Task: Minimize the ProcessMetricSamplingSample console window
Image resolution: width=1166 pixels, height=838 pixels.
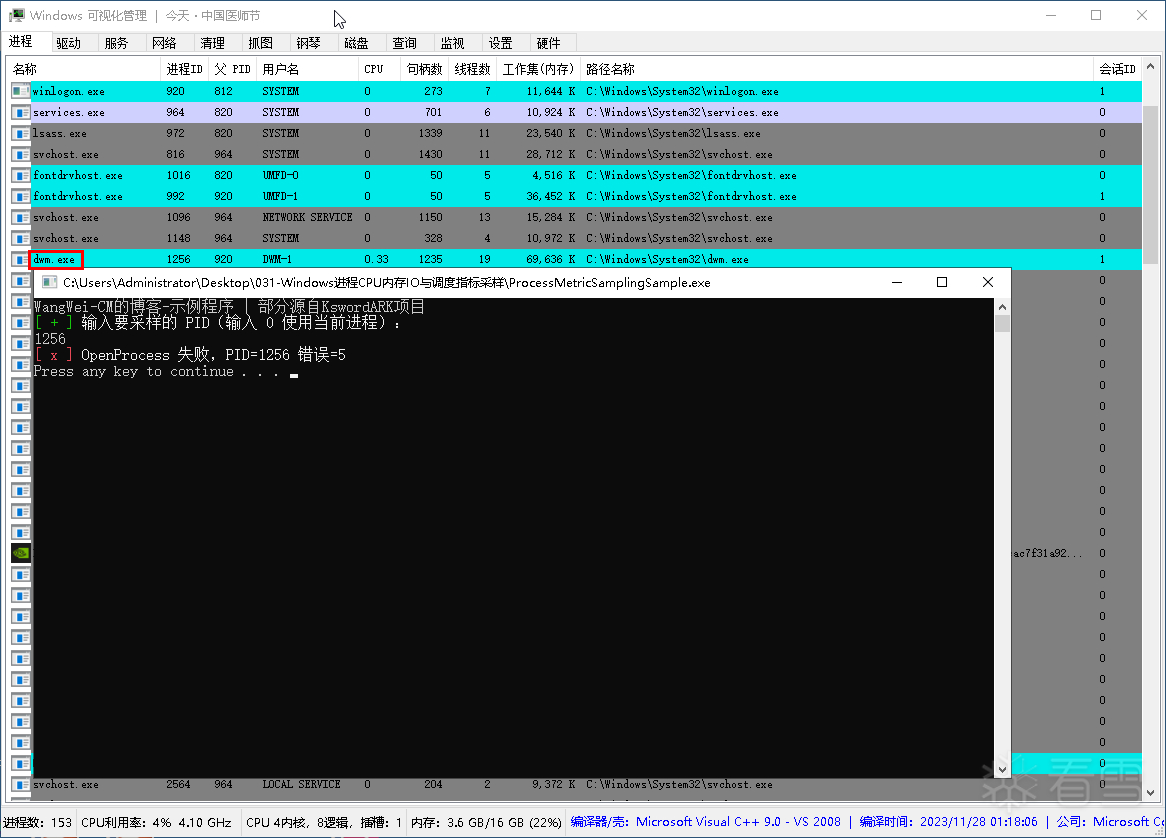Action: (897, 283)
